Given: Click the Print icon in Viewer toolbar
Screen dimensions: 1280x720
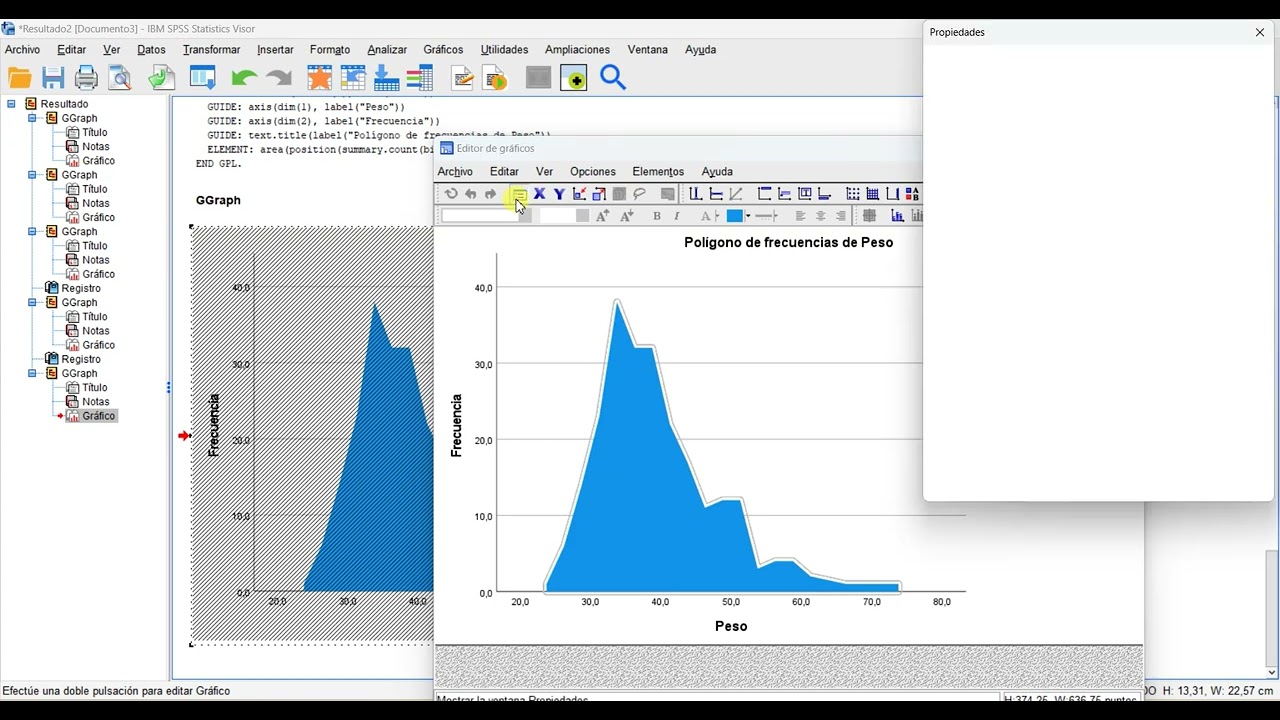Looking at the screenshot, I should pyautogui.click(x=87, y=78).
